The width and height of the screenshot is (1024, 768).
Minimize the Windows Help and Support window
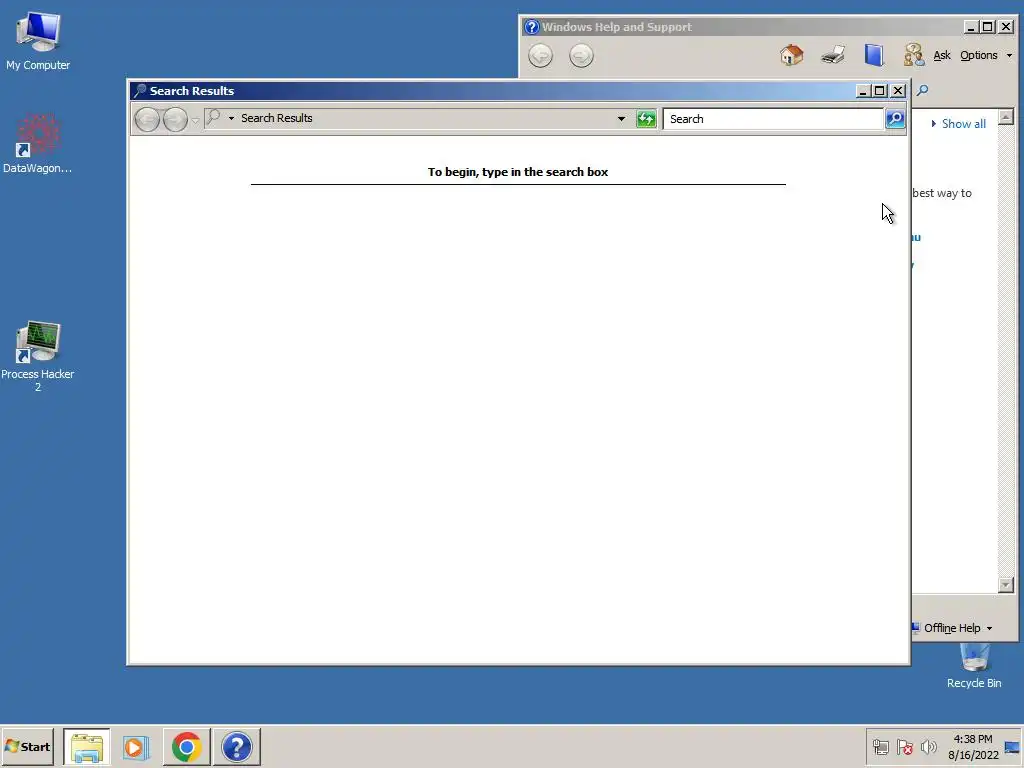pyautogui.click(x=971, y=27)
